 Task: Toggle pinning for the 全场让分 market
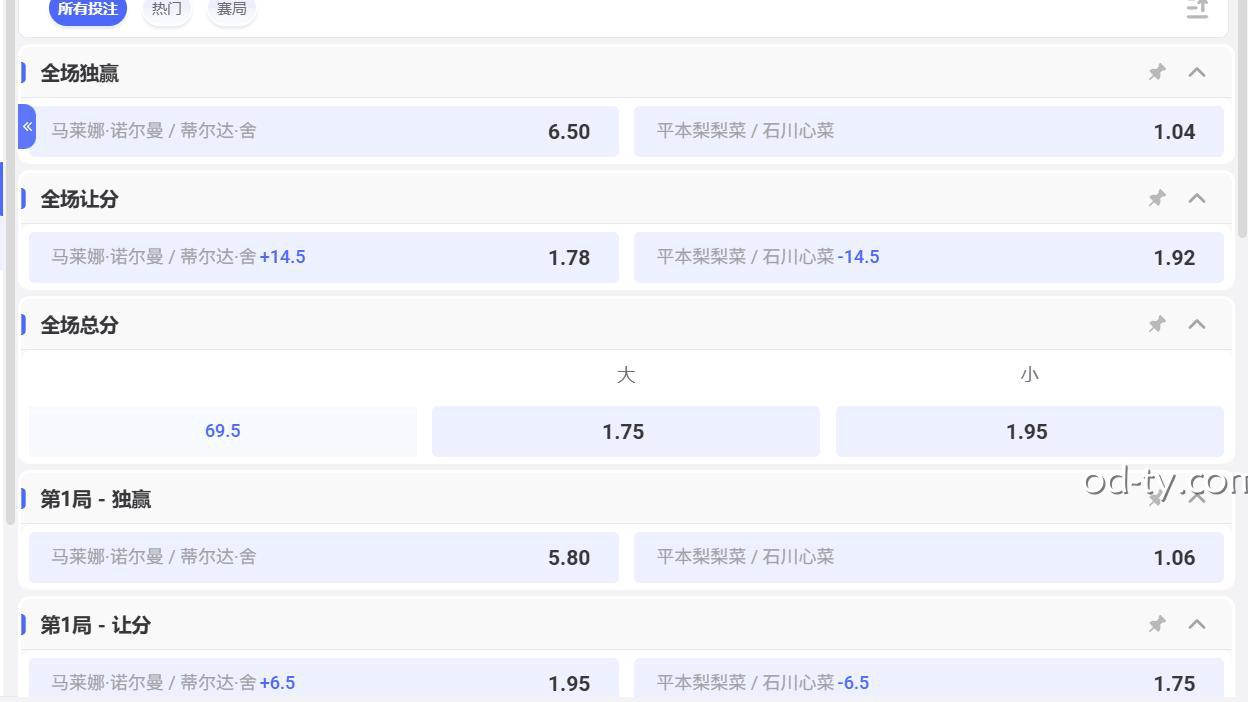coord(1156,198)
